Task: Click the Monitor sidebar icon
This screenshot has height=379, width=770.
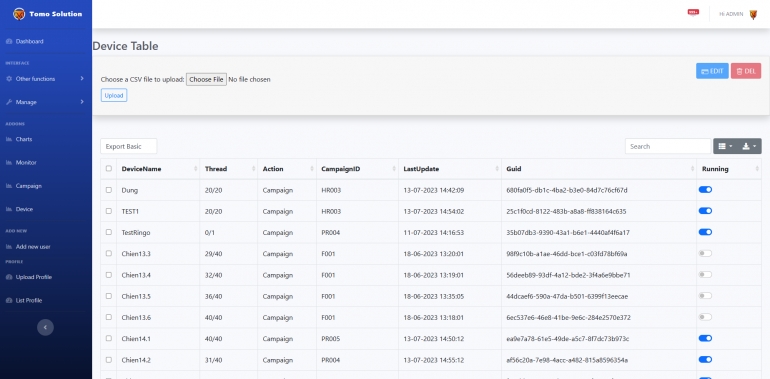Action: point(9,162)
